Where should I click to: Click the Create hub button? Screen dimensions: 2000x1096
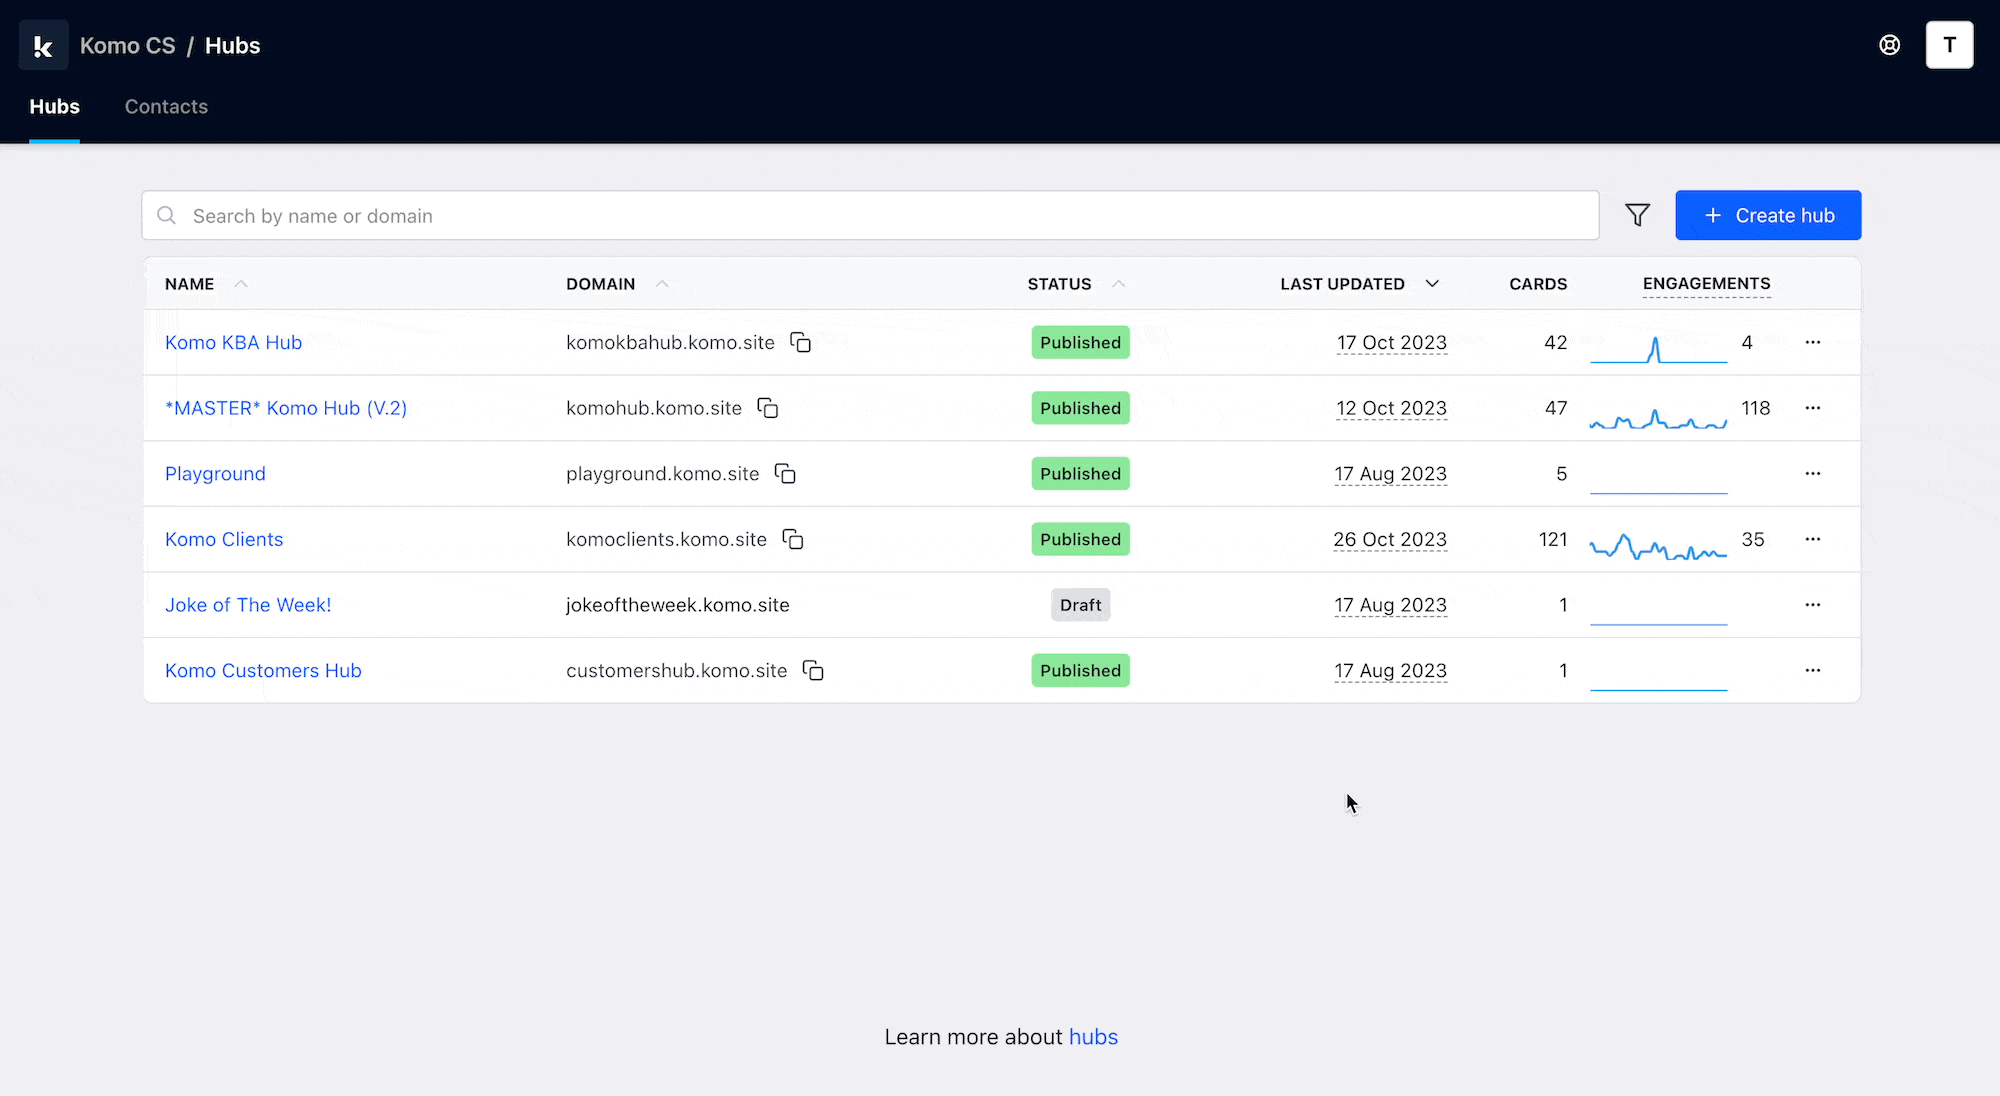click(1768, 215)
